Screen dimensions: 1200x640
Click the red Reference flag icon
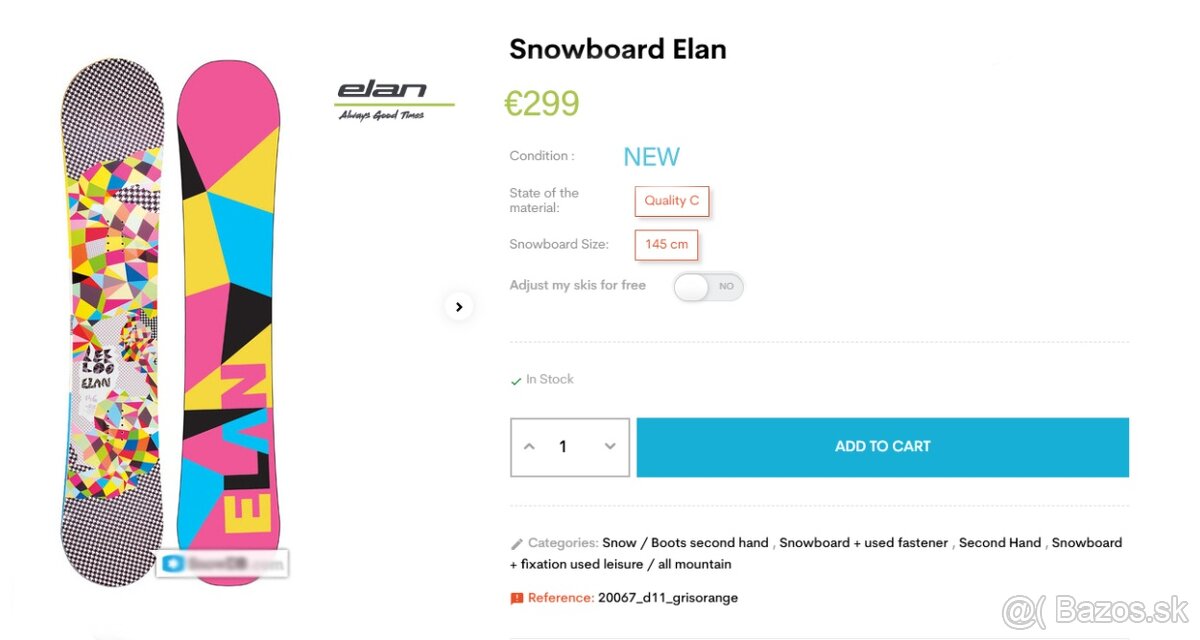pos(515,597)
